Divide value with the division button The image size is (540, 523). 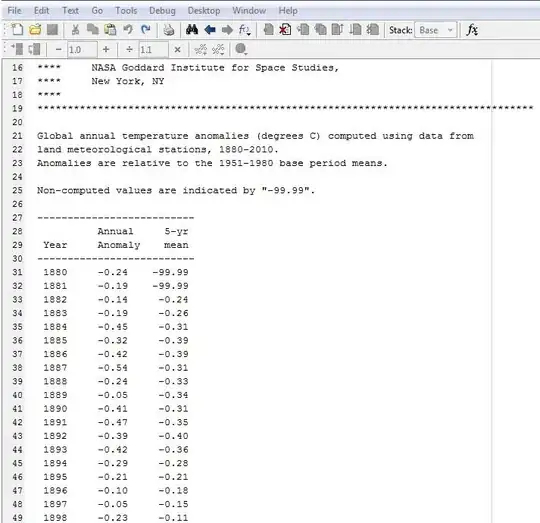(x=129, y=50)
